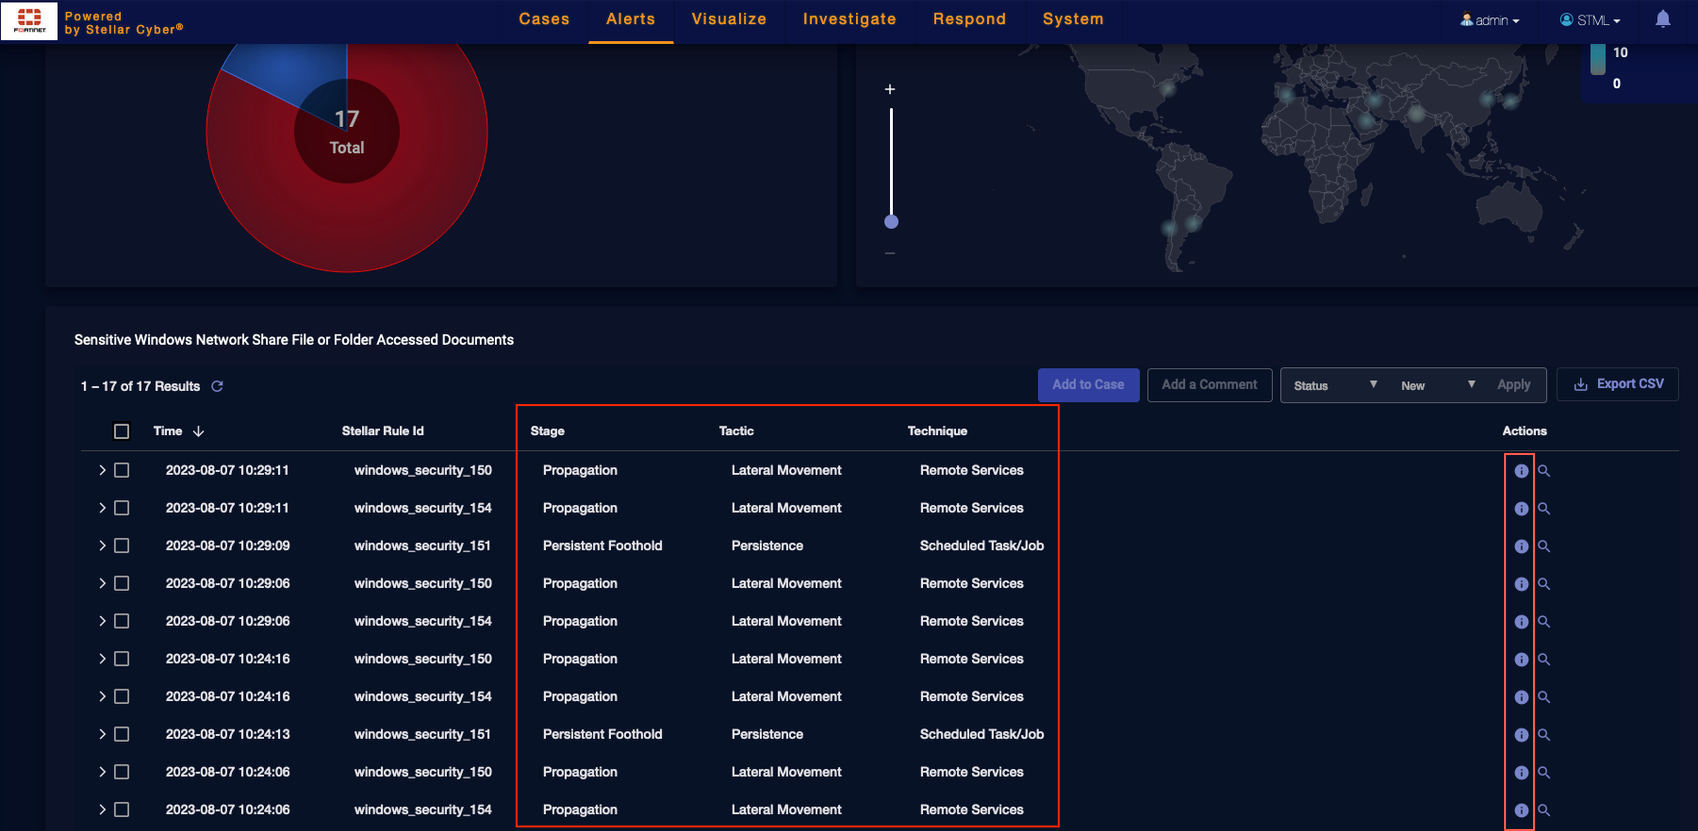
Task: Open the Status dropdown
Action: (x=1334, y=385)
